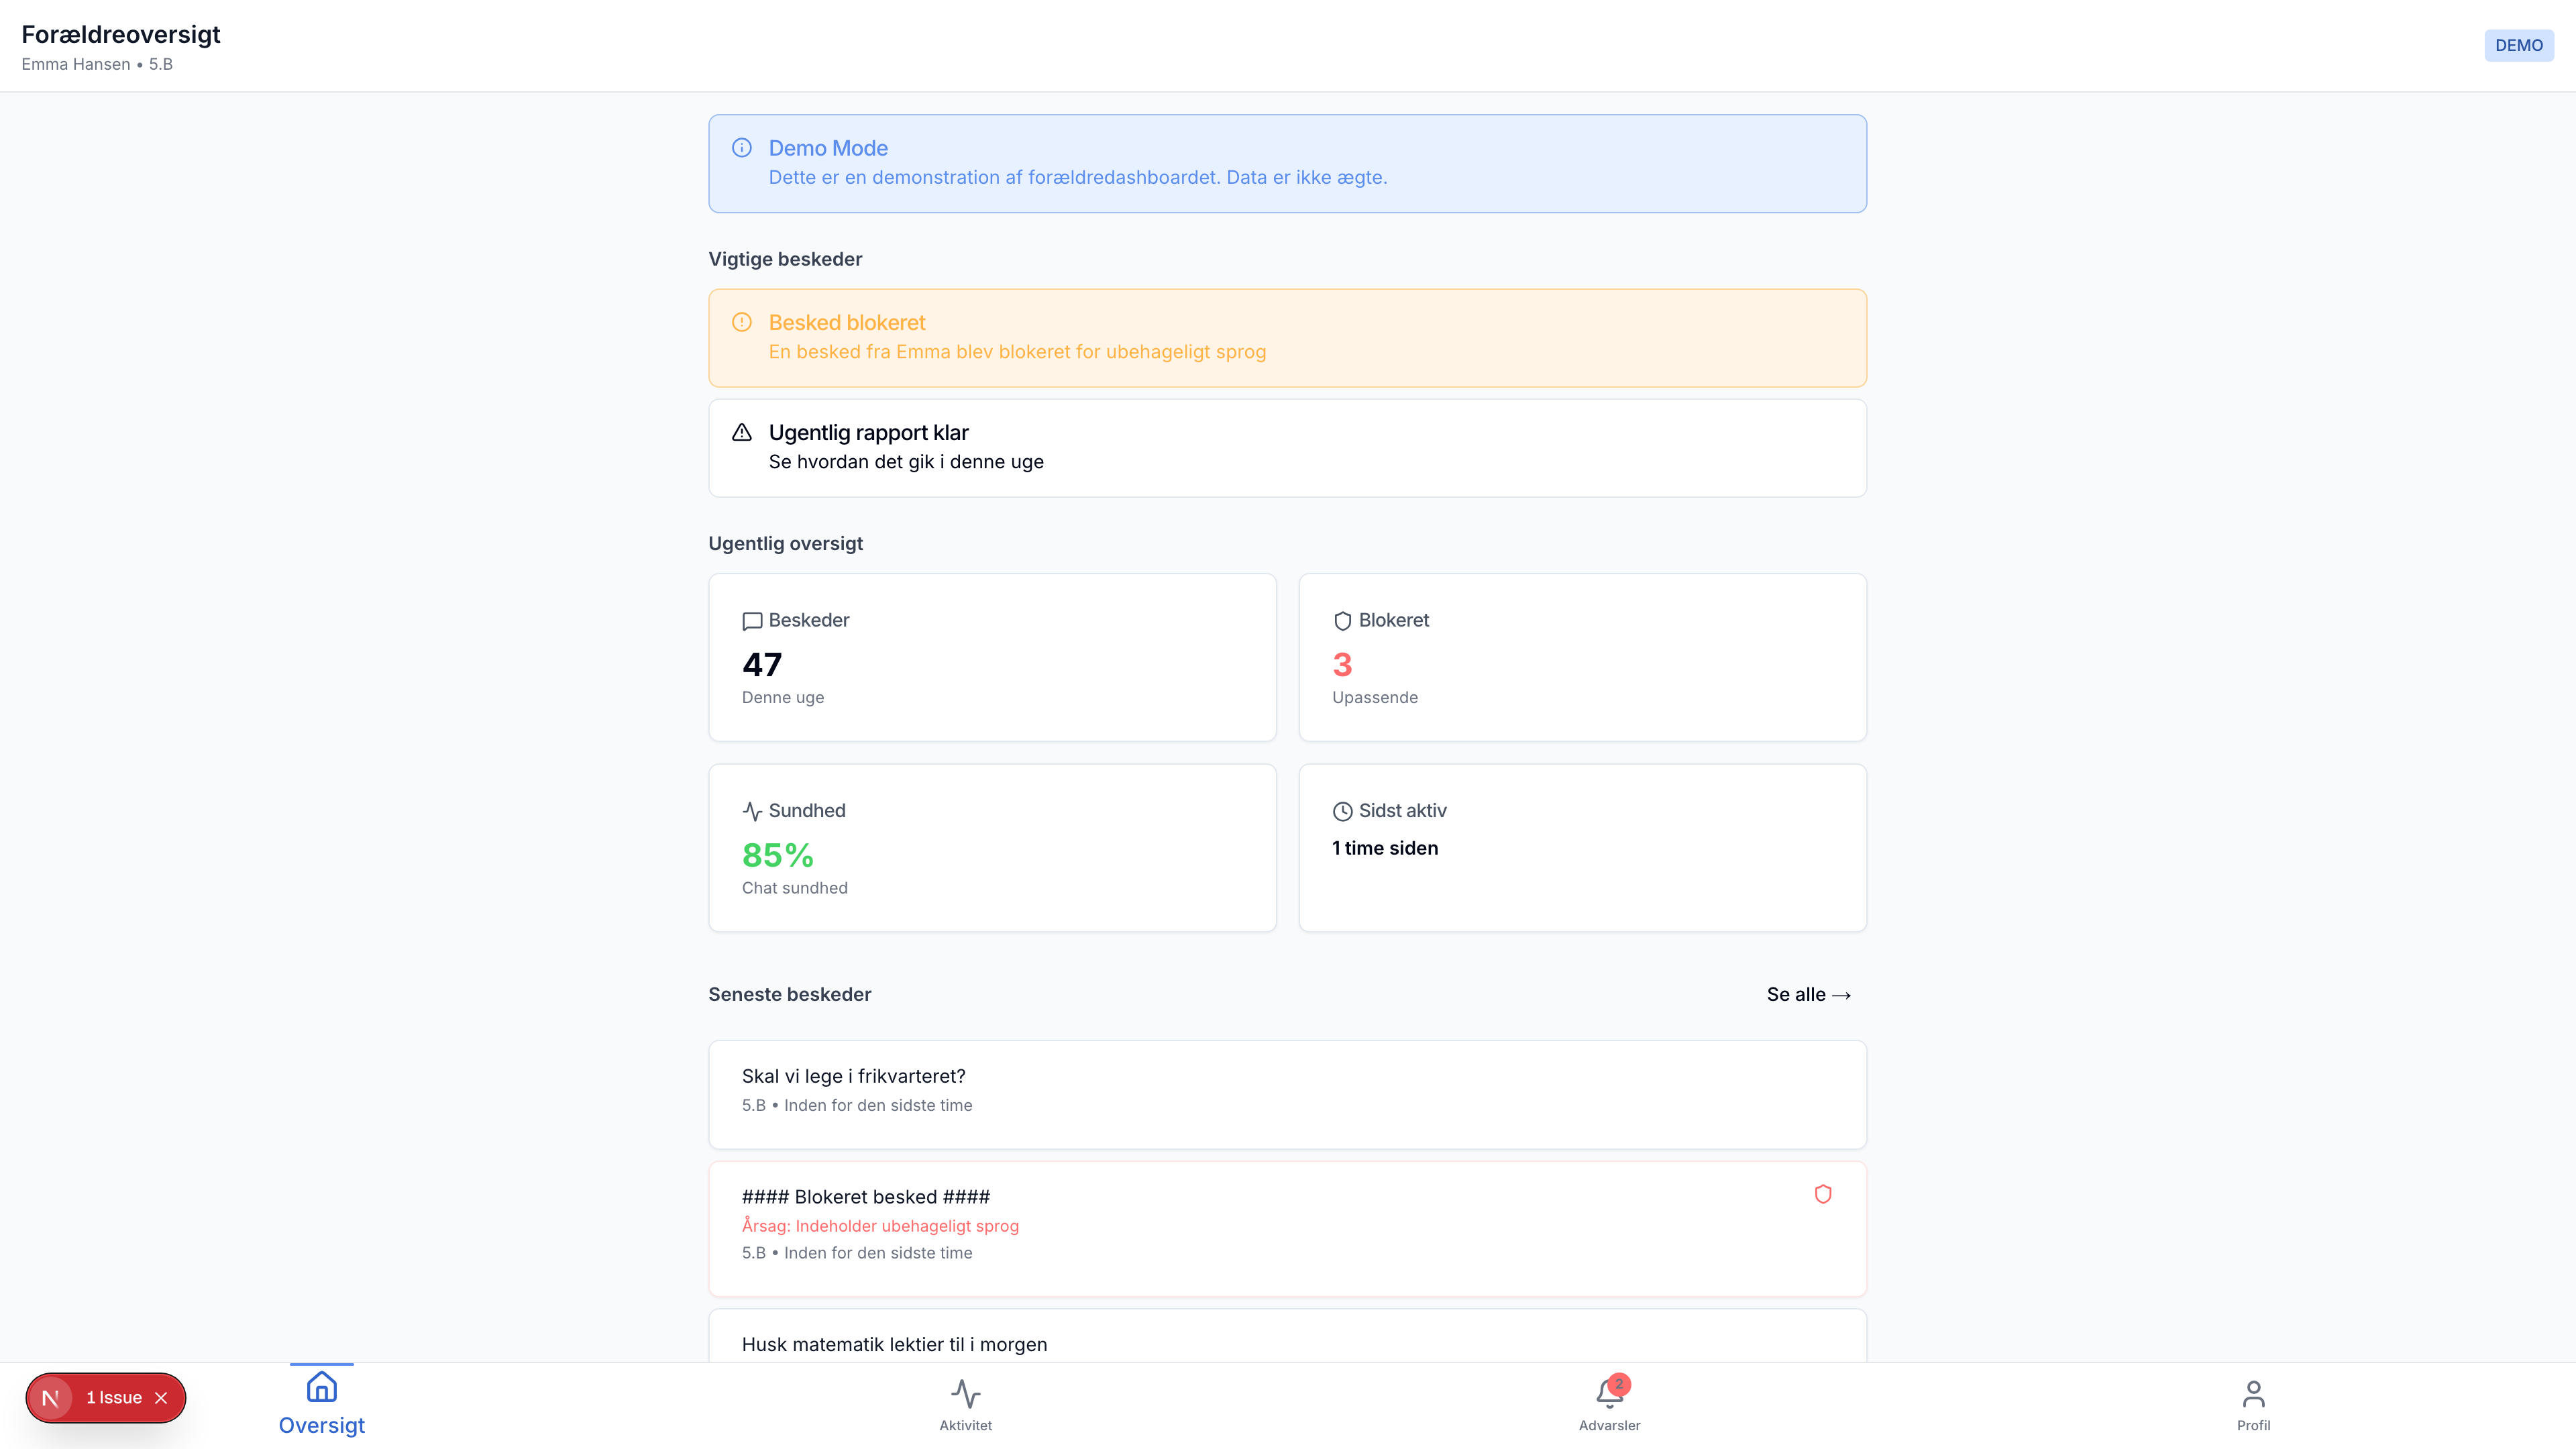The width and height of the screenshot is (2576, 1449).
Task: Click 'En besked fra Emma blev blokeret' text
Action: pyautogui.click(x=1017, y=352)
